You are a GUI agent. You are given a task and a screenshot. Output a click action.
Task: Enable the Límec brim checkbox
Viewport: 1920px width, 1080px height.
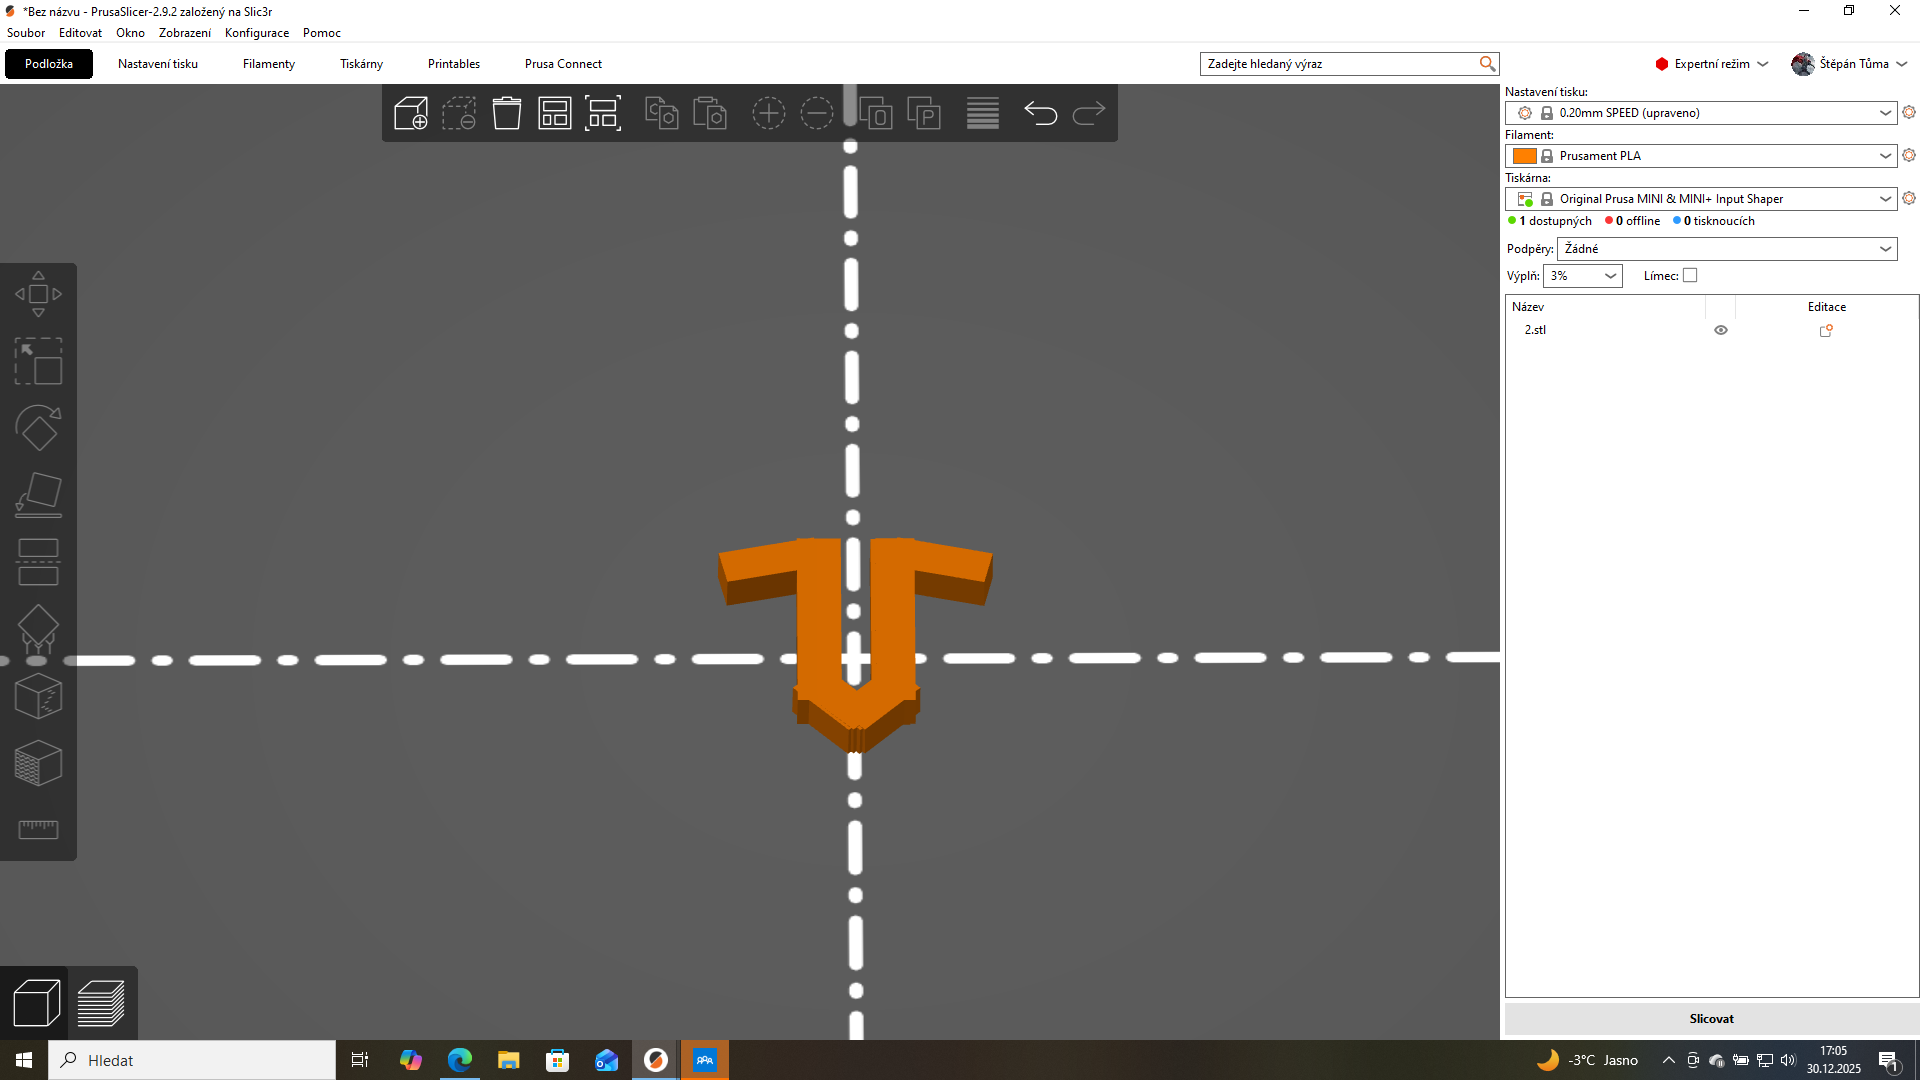pyautogui.click(x=1690, y=276)
